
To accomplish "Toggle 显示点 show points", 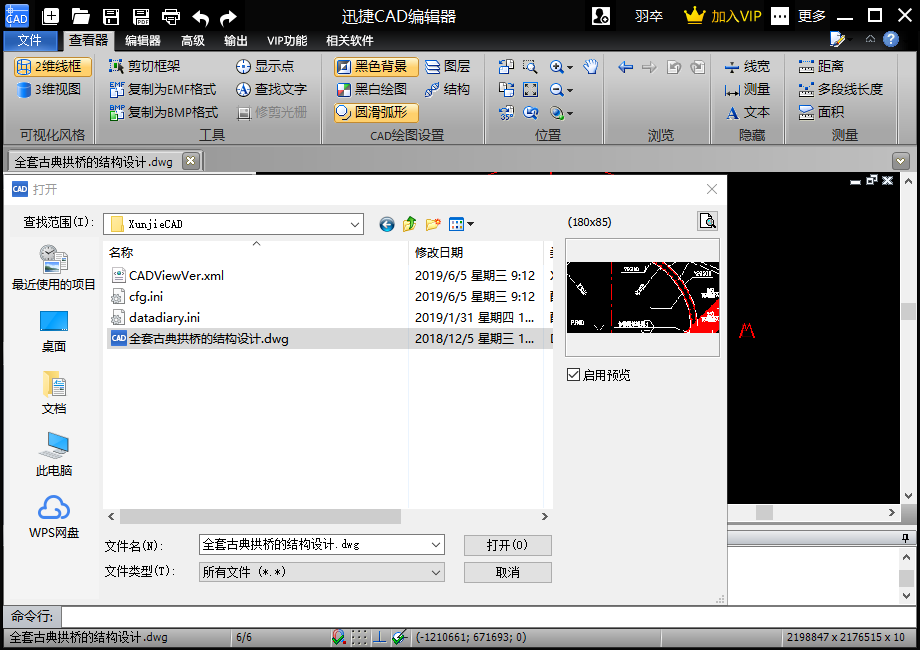I will [265, 66].
